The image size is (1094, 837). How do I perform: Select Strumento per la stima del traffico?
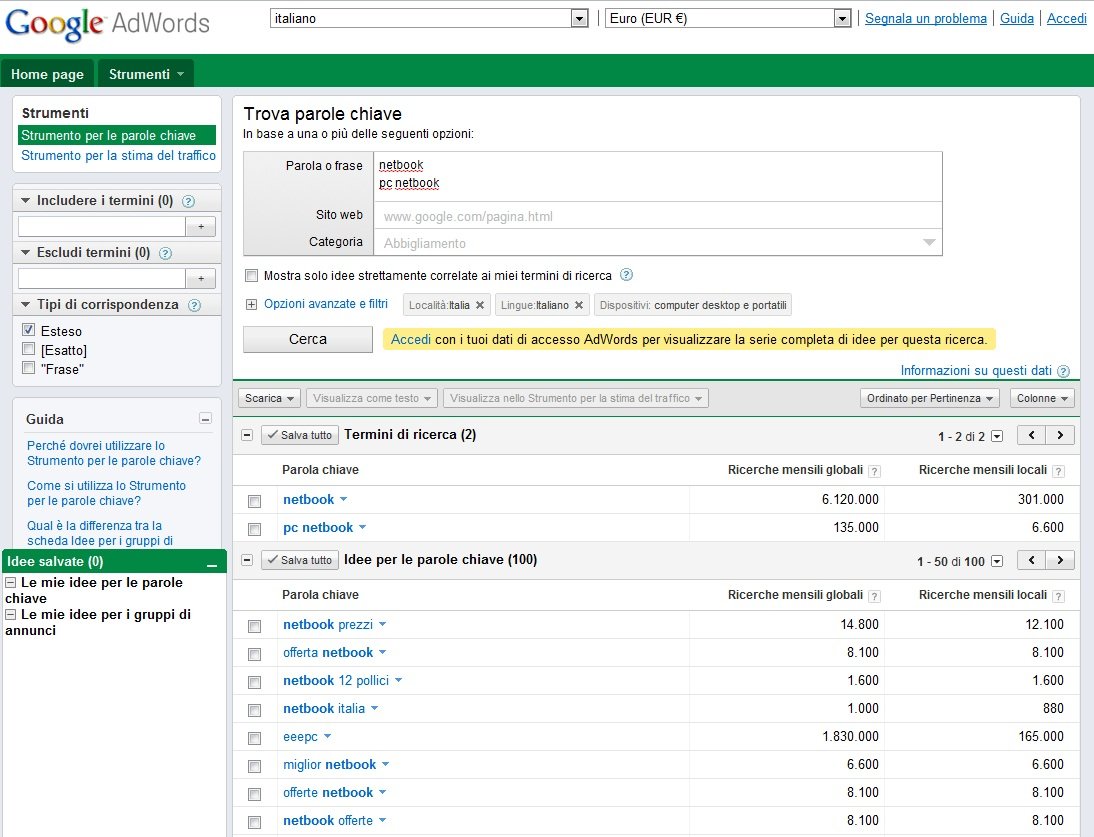click(119, 156)
